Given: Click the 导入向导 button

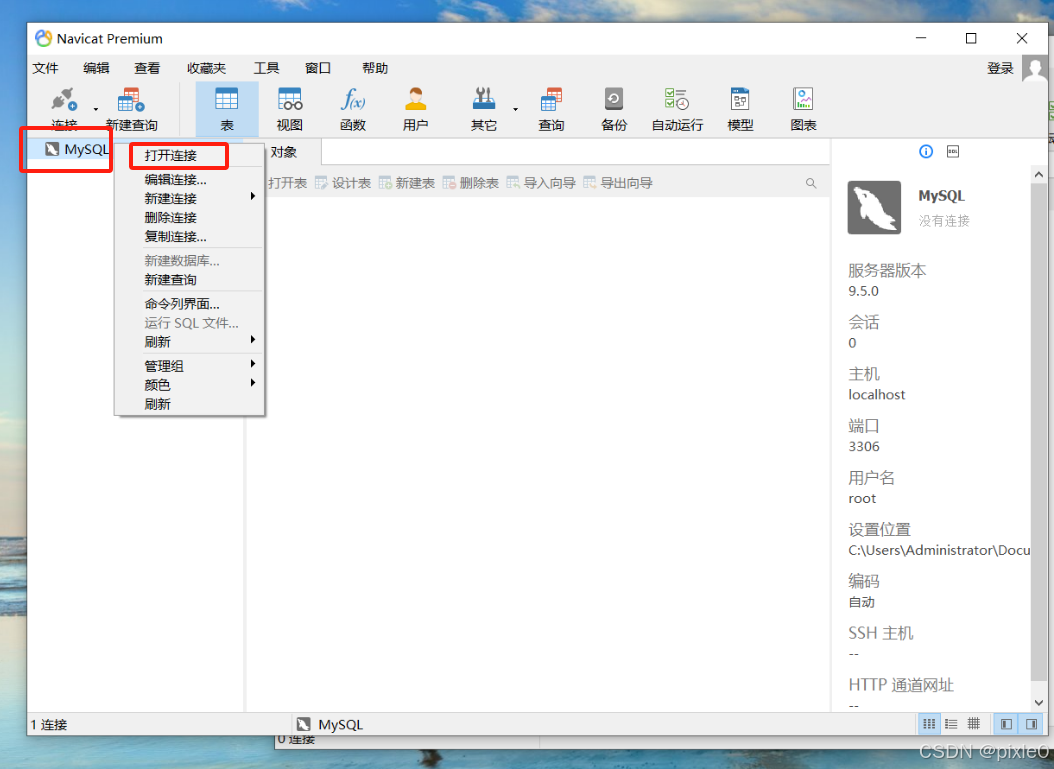Looking at the screenshot, I should [x=541, y=184].
